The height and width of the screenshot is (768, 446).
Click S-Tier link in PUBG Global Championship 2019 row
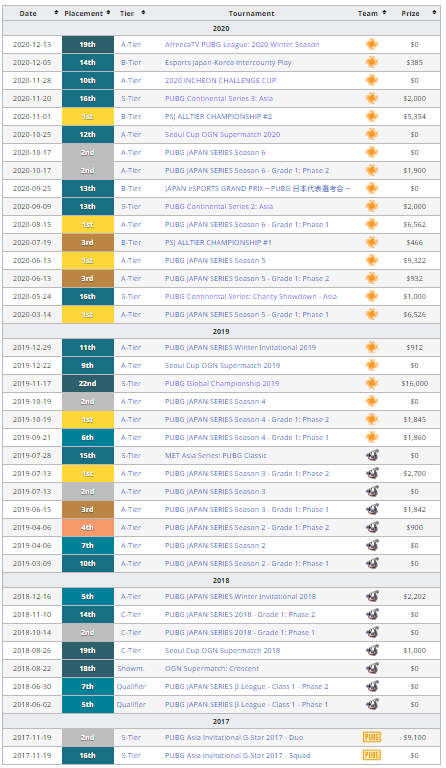coord(131,384)
